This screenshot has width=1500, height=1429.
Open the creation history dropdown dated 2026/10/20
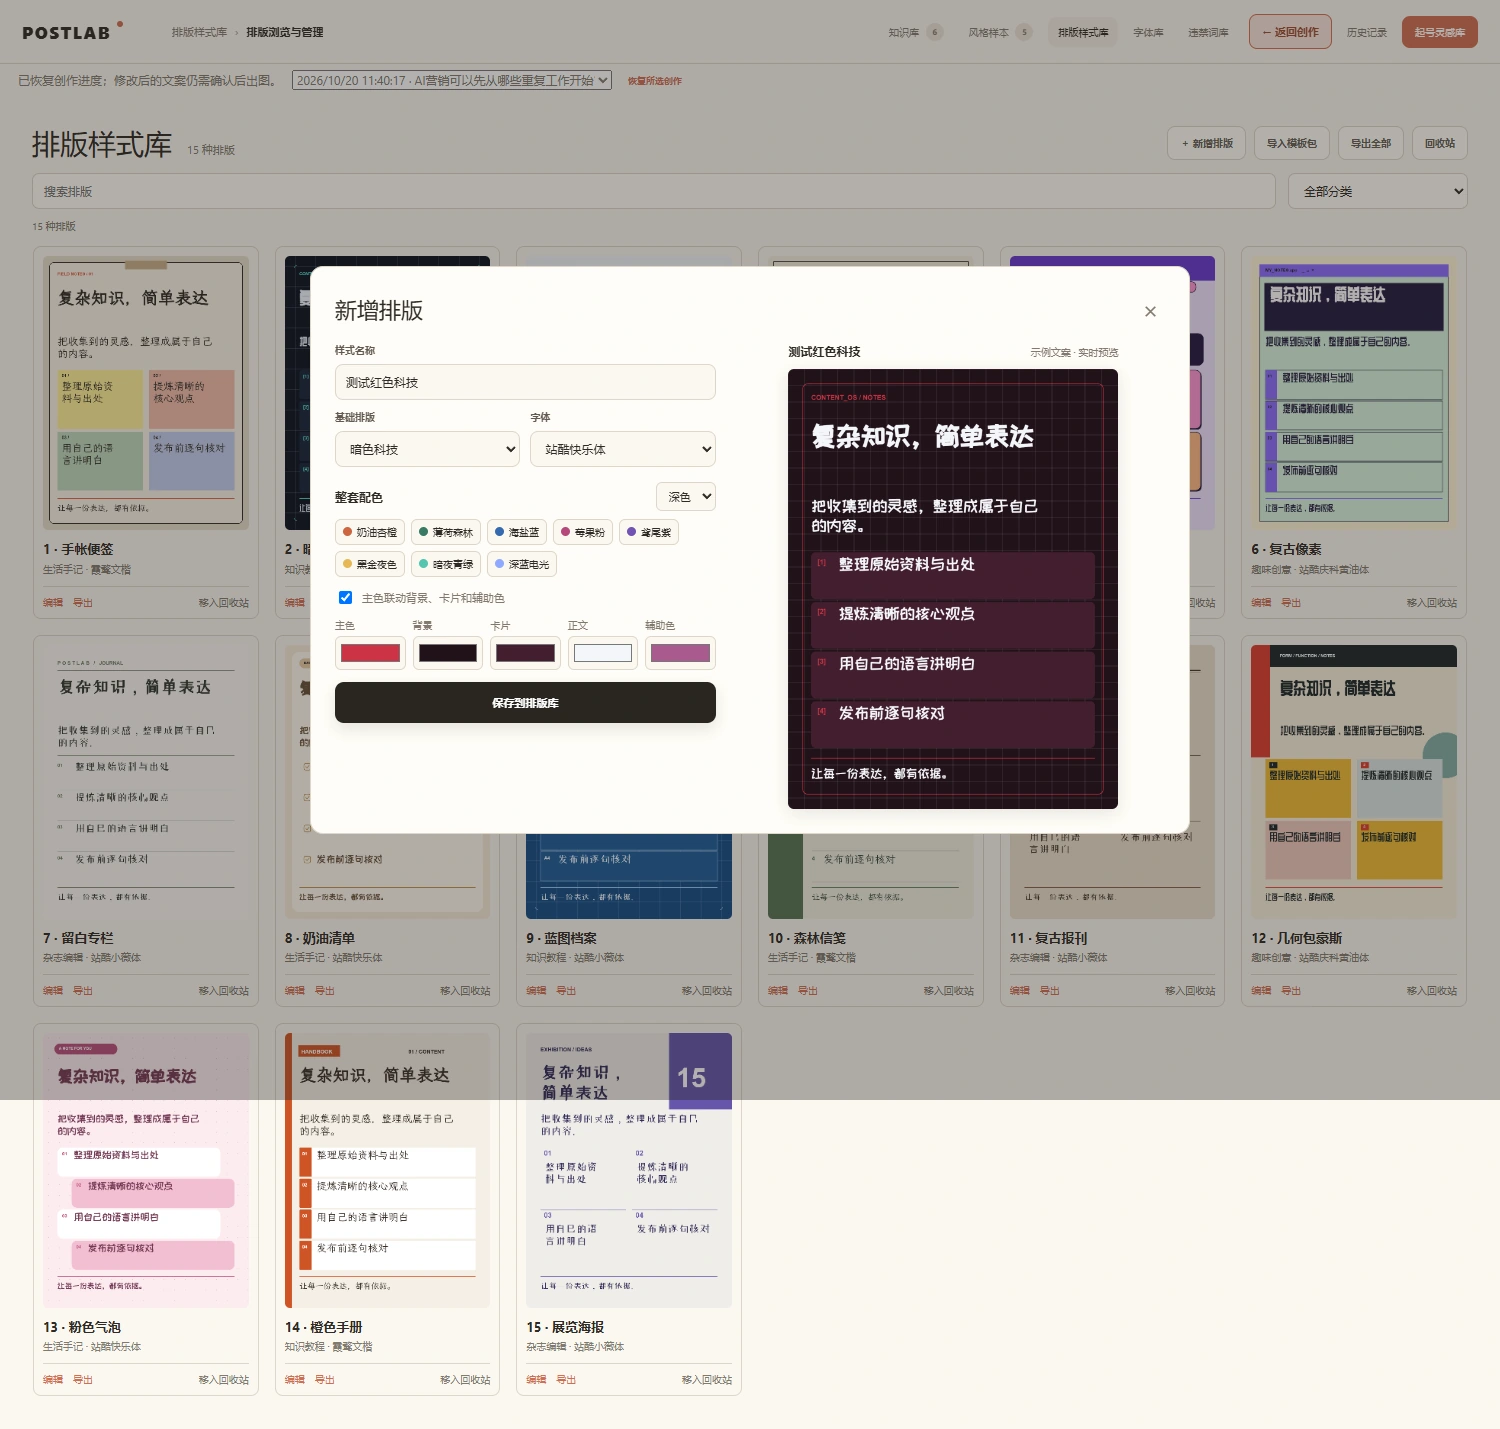452,80
